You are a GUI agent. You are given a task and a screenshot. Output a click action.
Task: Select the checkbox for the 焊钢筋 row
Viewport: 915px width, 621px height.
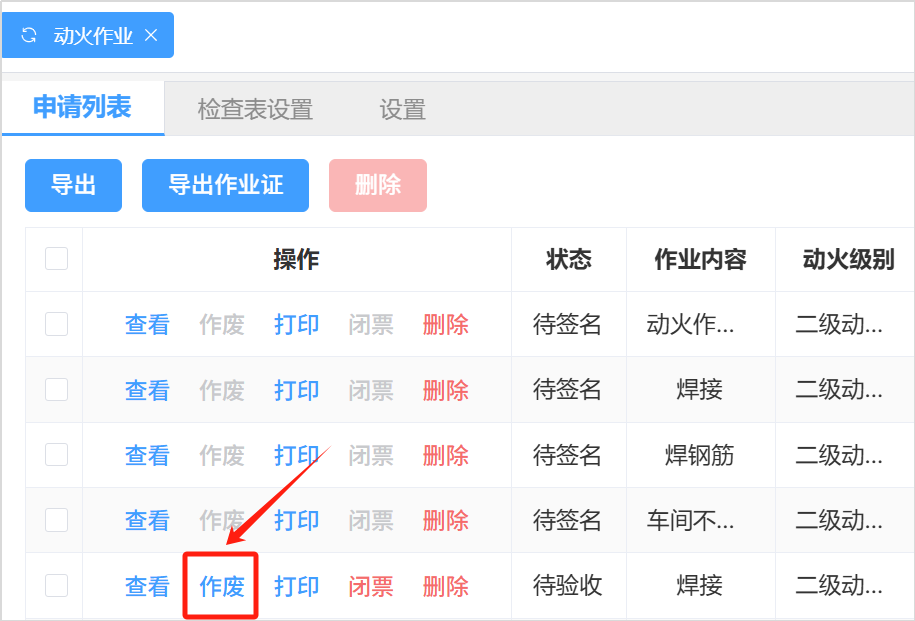click(56, 455)
